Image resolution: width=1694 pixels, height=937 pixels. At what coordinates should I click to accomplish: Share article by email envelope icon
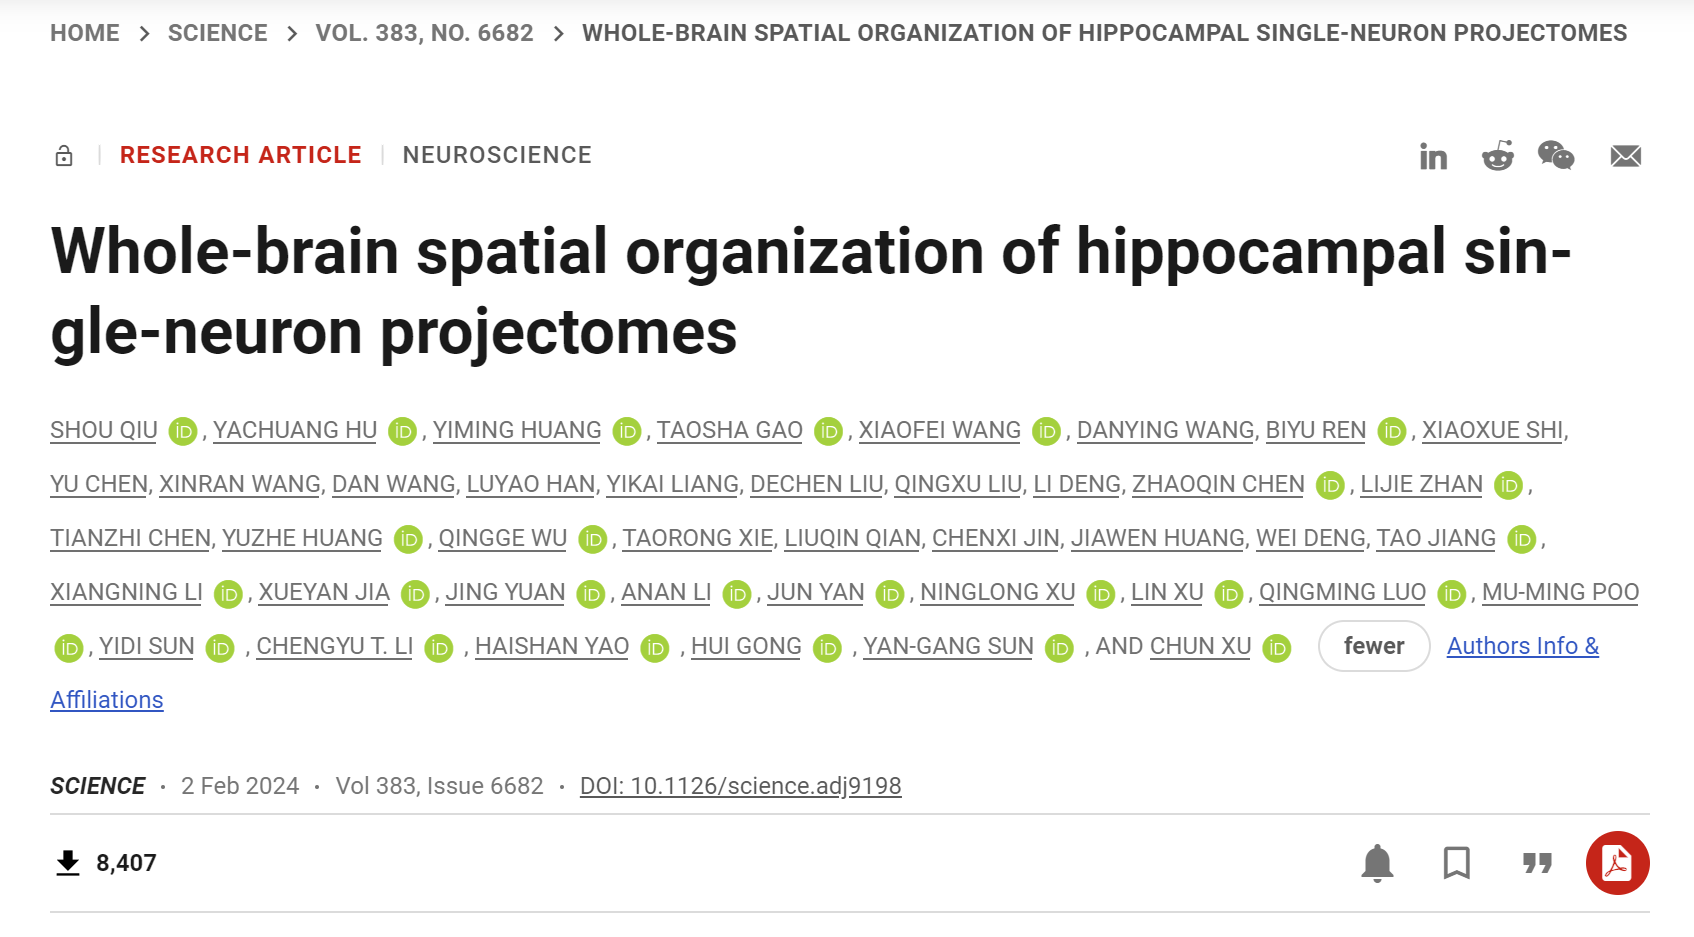point(1626,156)
